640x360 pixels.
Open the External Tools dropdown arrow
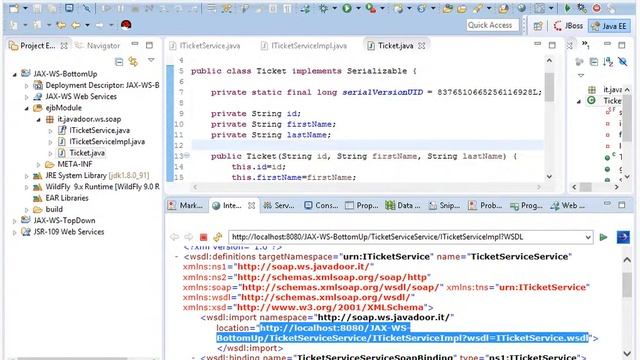(382, 8)
